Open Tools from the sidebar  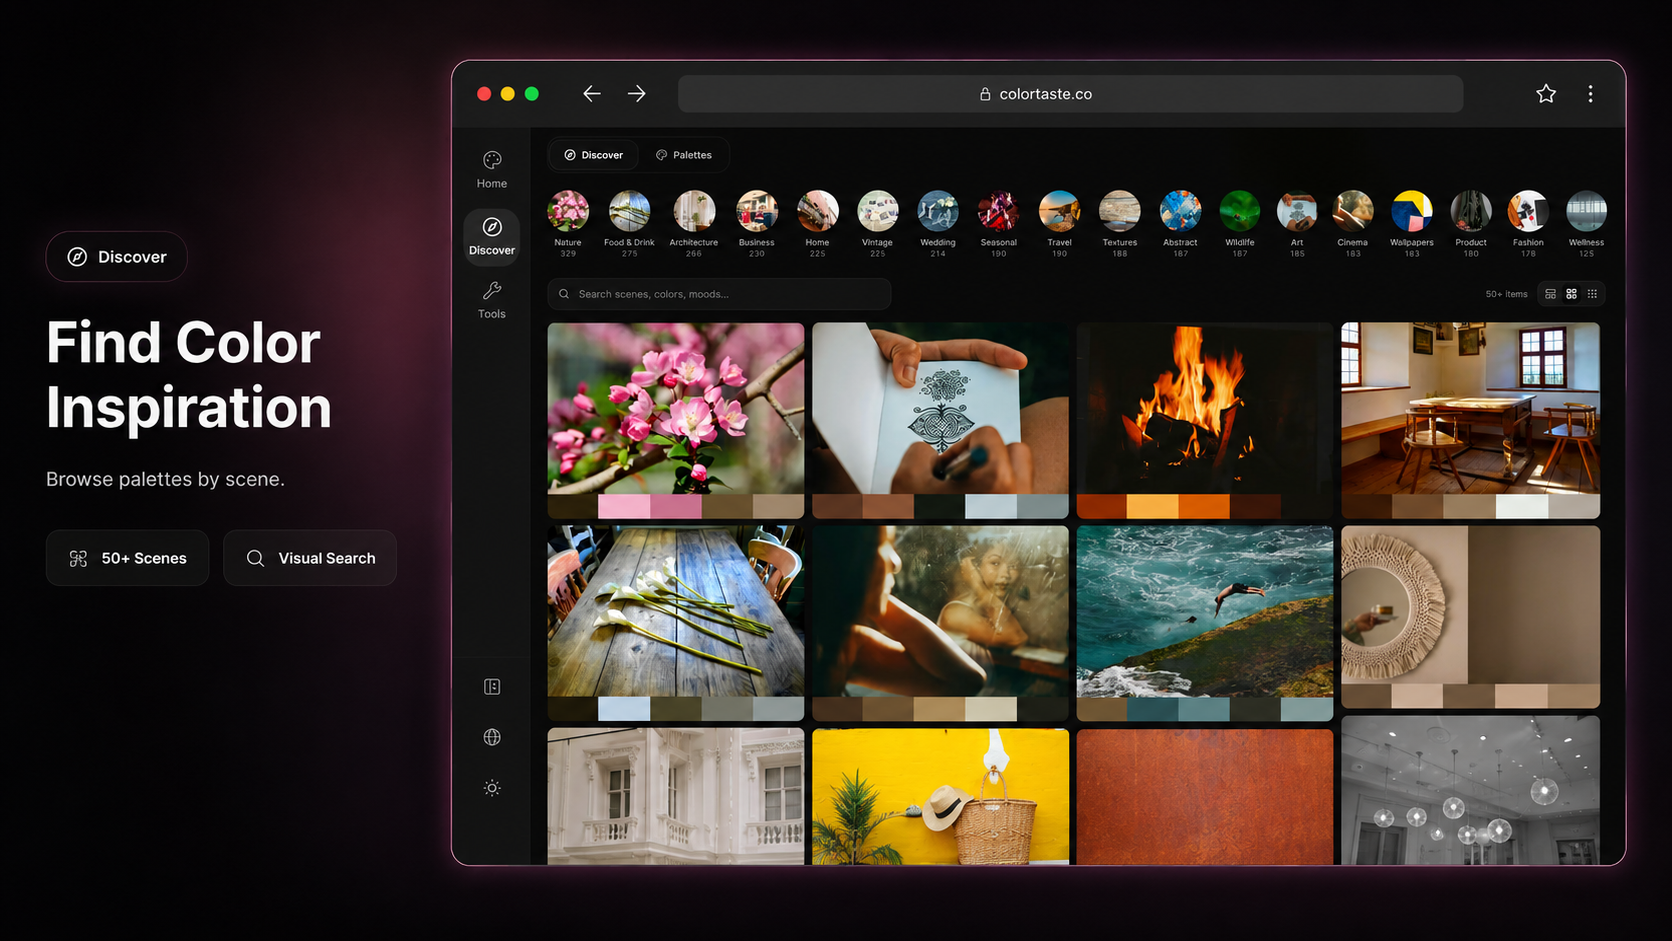click(x=492, y=300)
